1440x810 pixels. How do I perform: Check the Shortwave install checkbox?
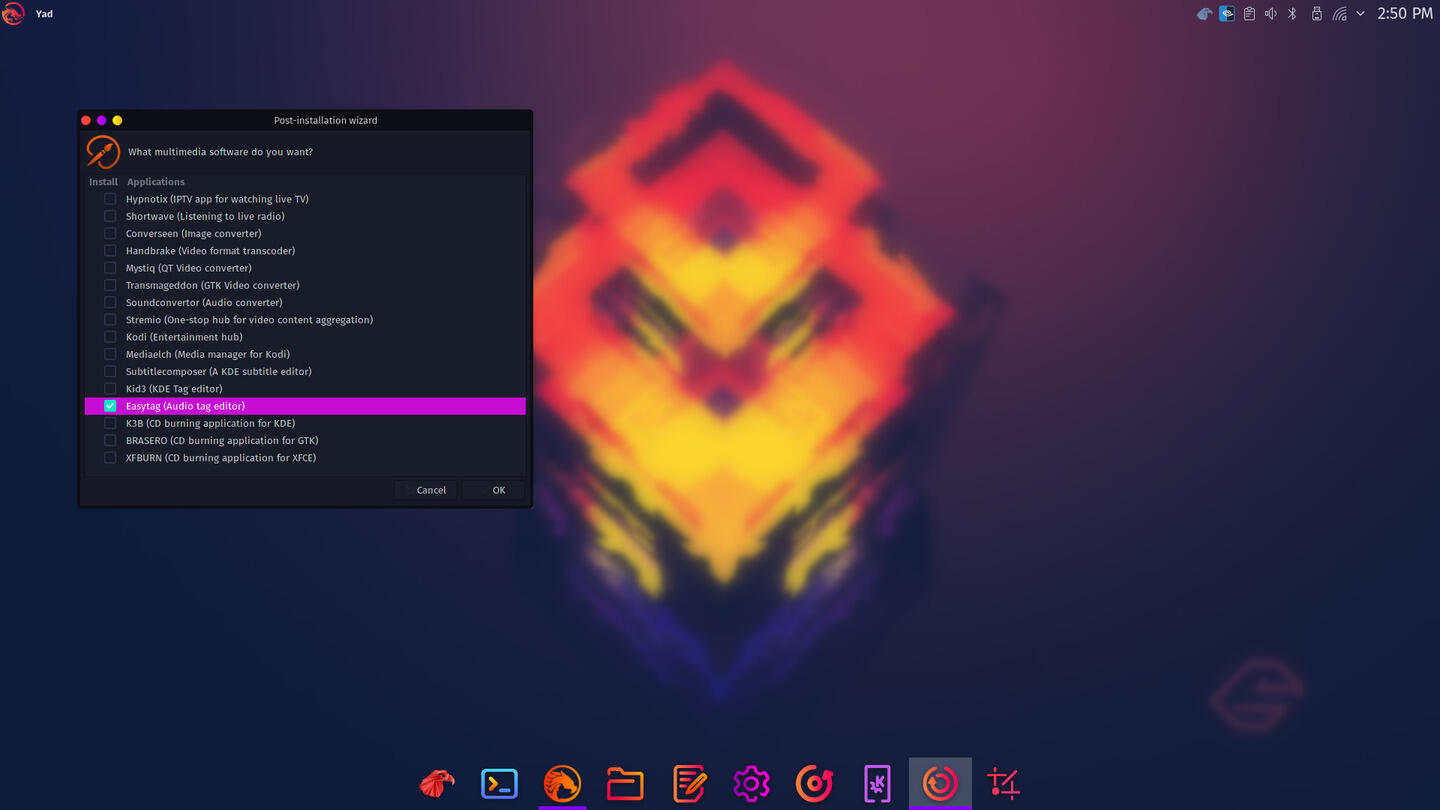(x=110, y=216)
